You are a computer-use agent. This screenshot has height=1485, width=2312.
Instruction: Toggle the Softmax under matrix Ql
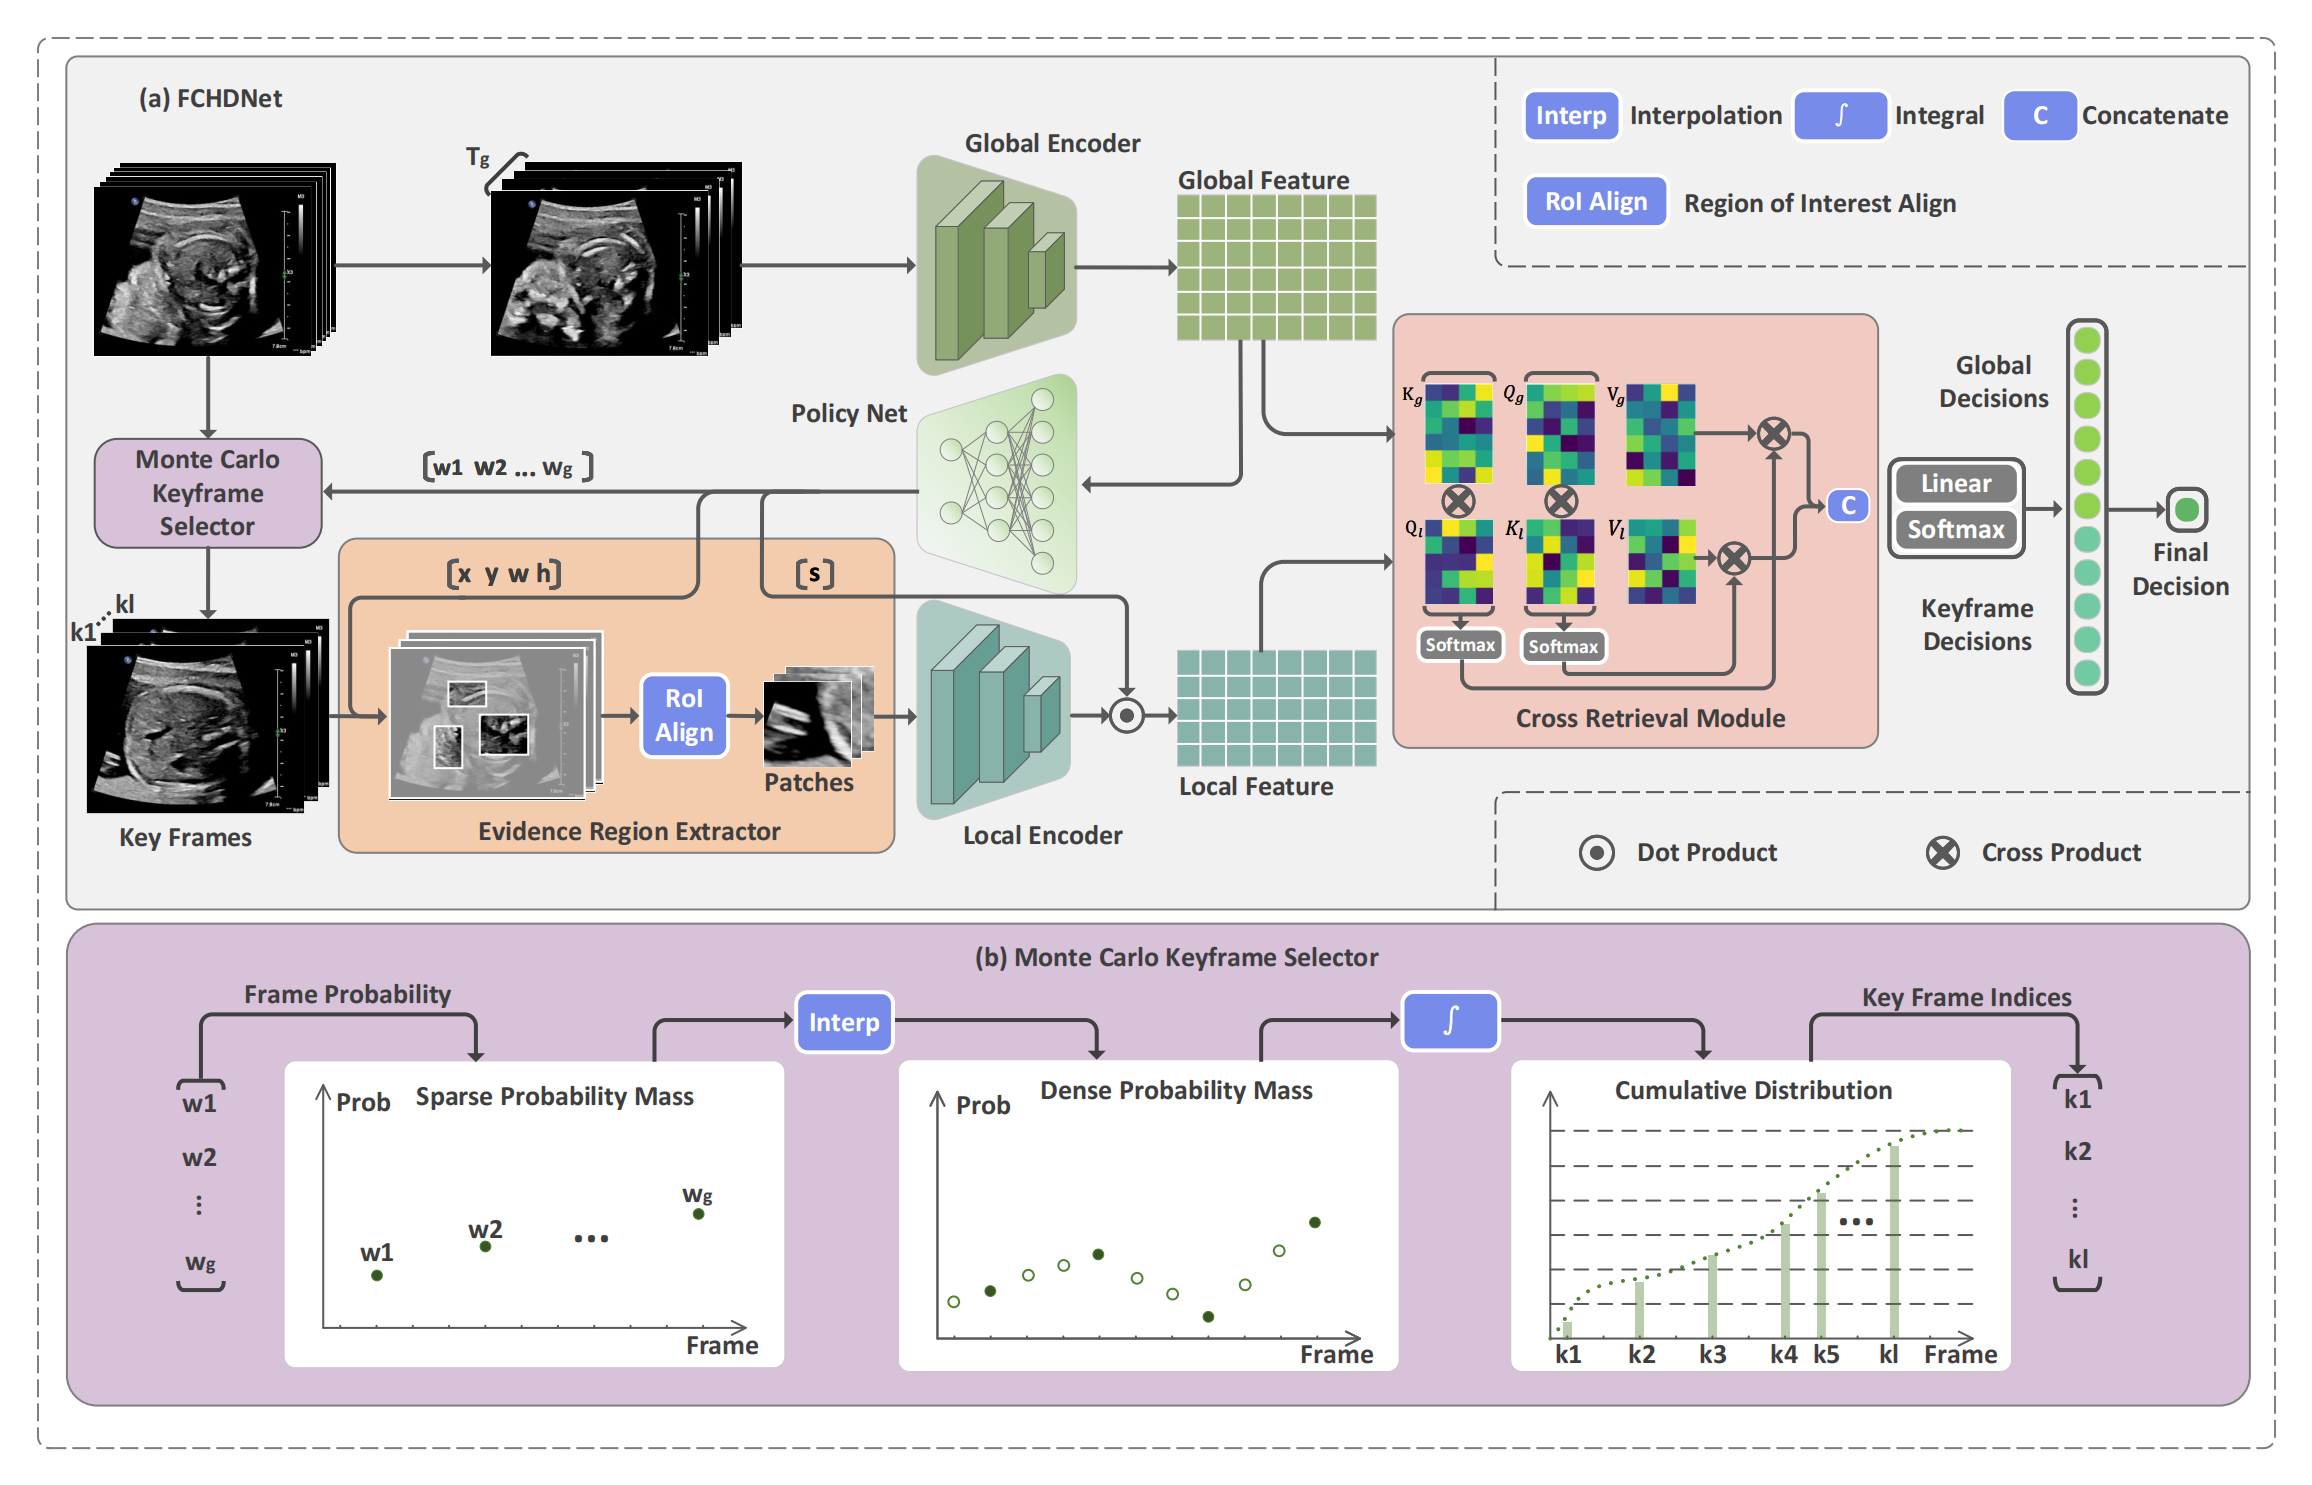click(x=1459, y=645)
